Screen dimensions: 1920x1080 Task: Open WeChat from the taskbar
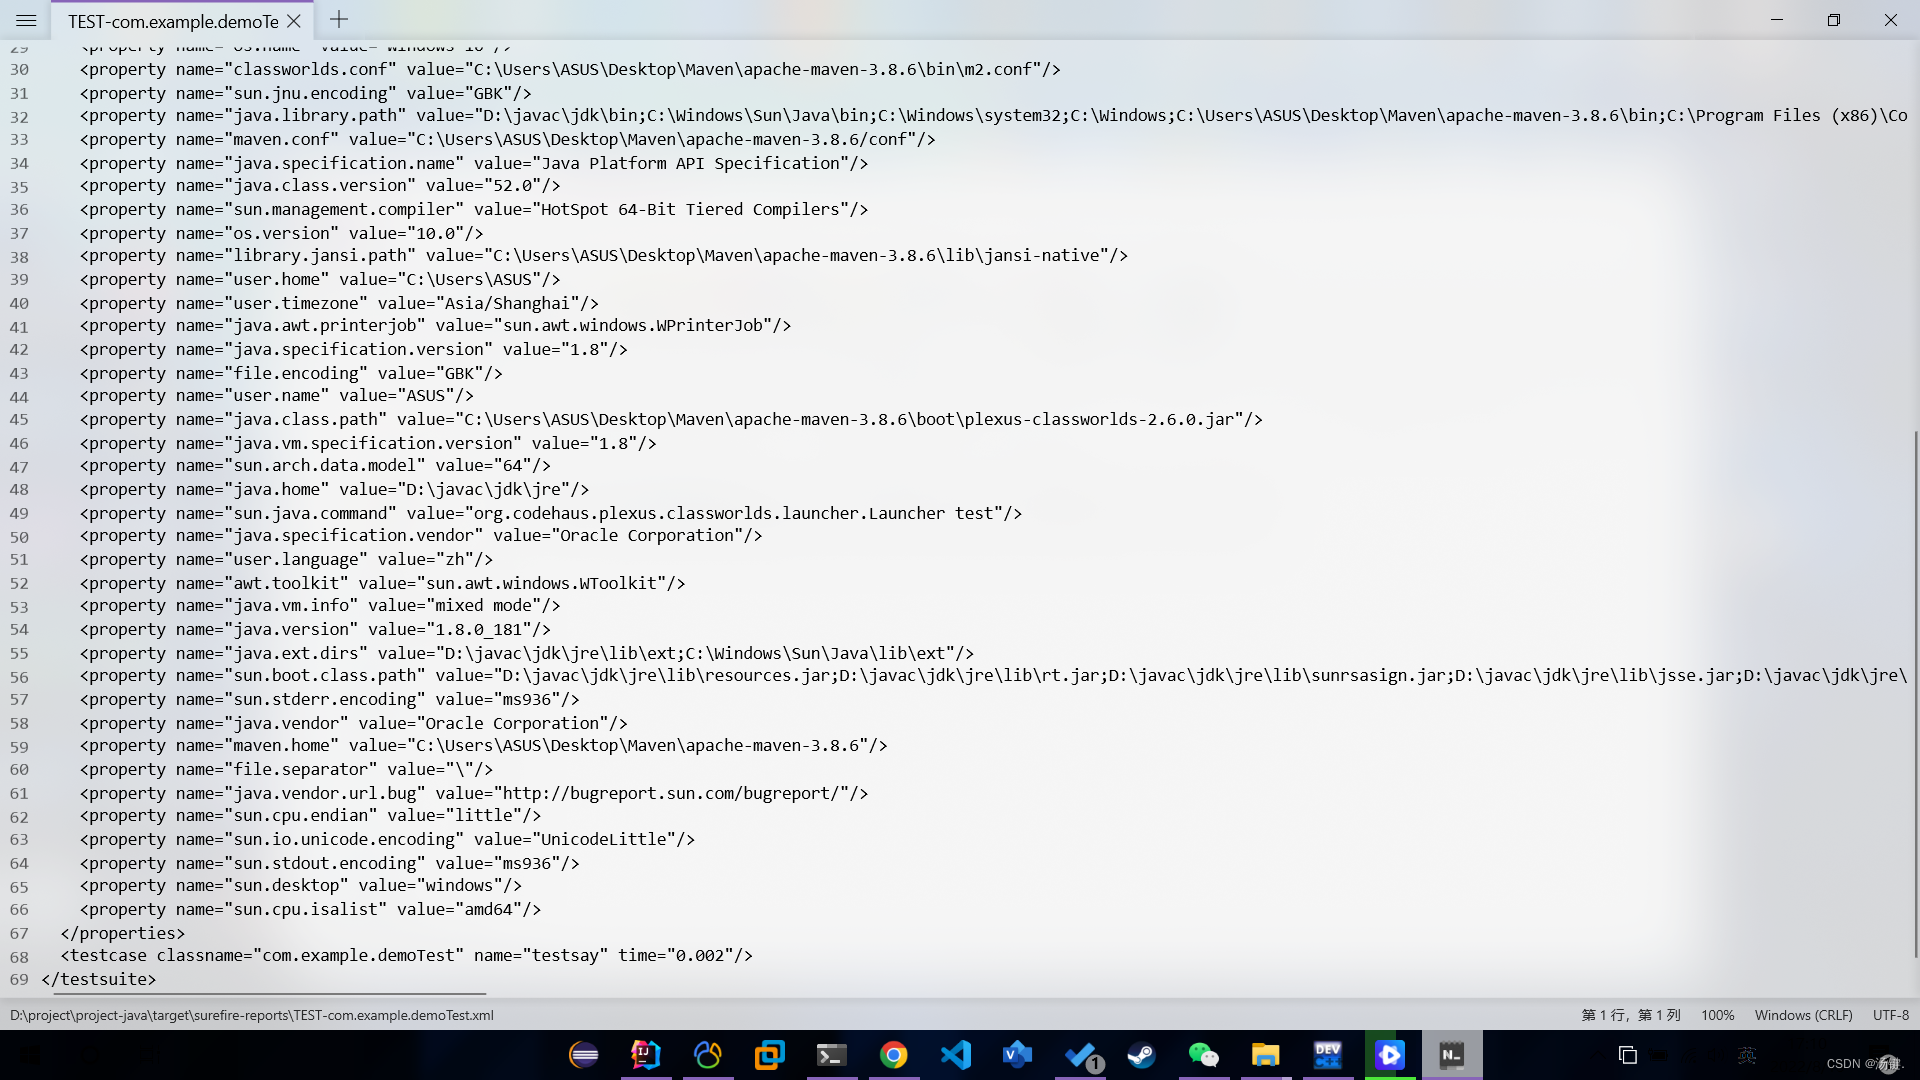[x=1204, y=1055]
